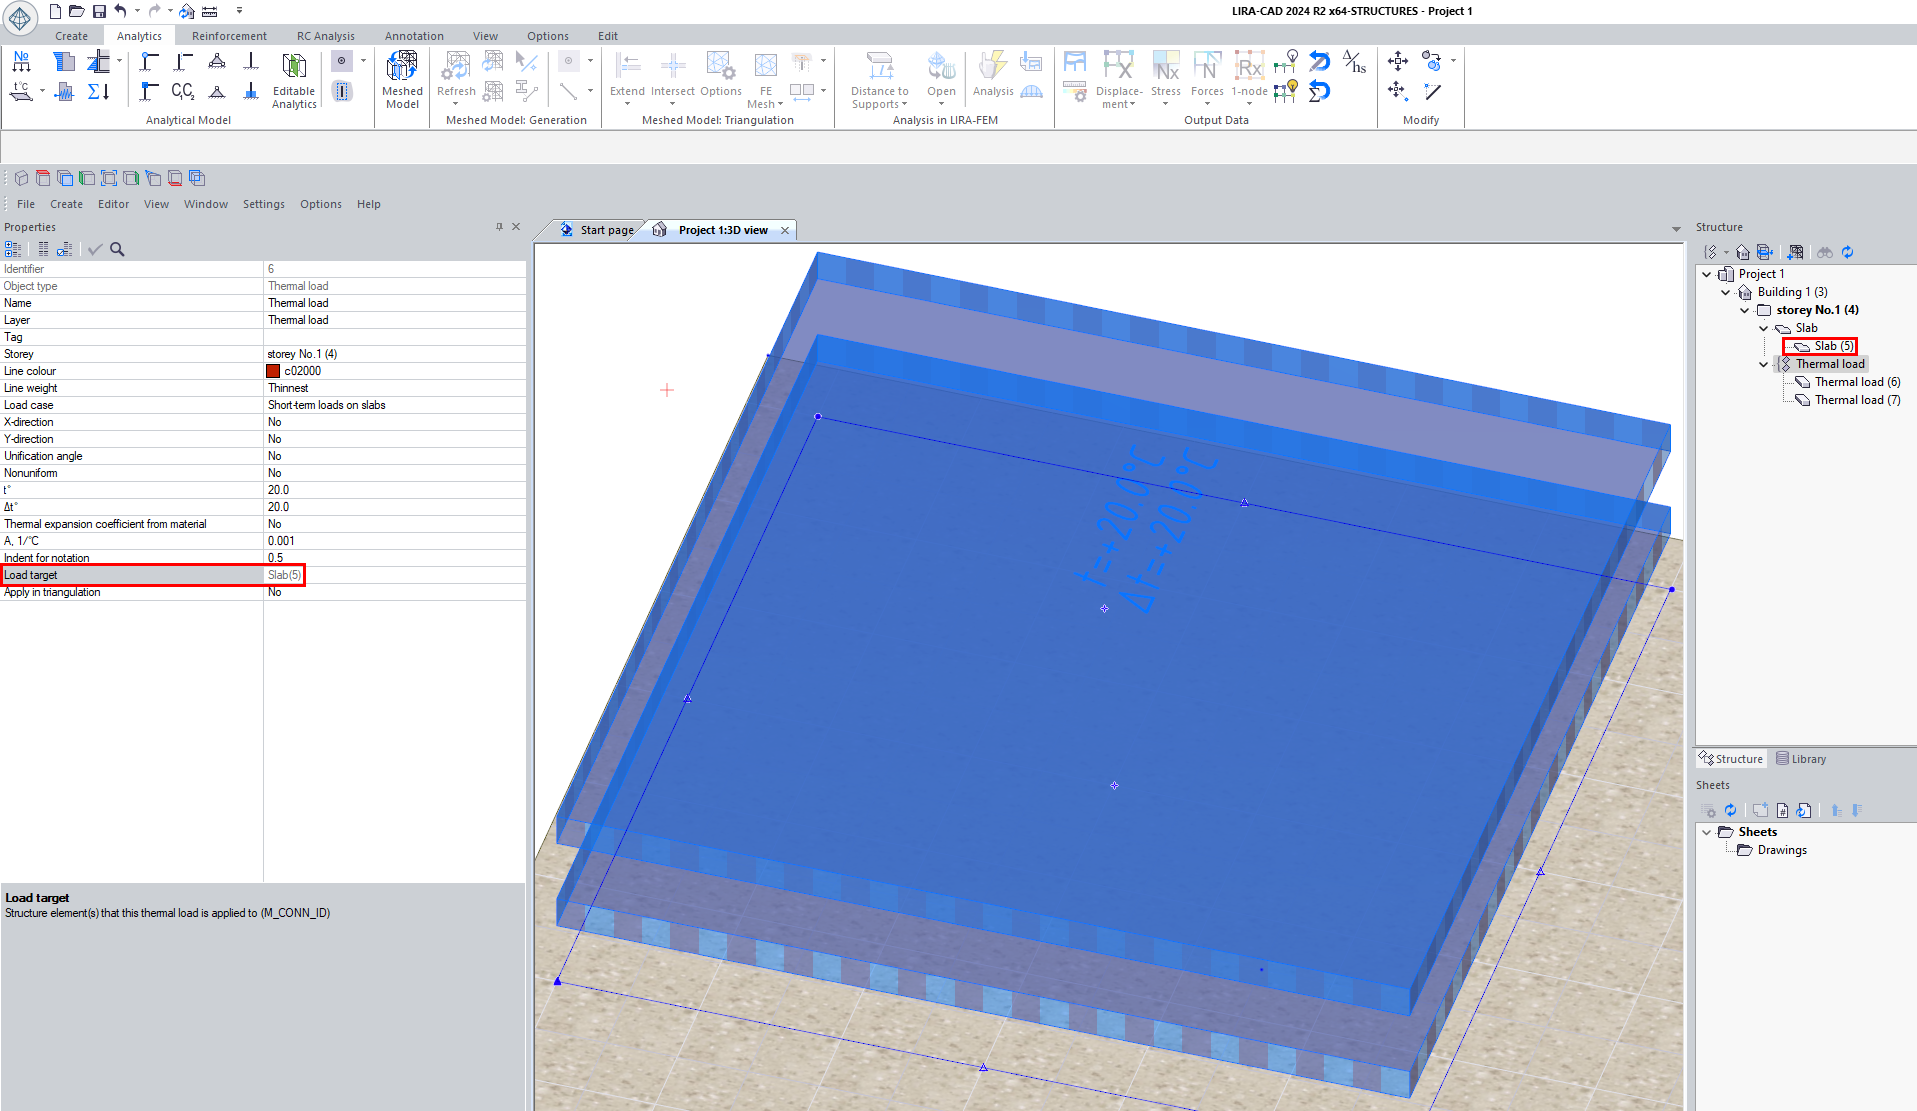
Task: Close the Project 1:3D view tab
Action: [x=785, y=230]
